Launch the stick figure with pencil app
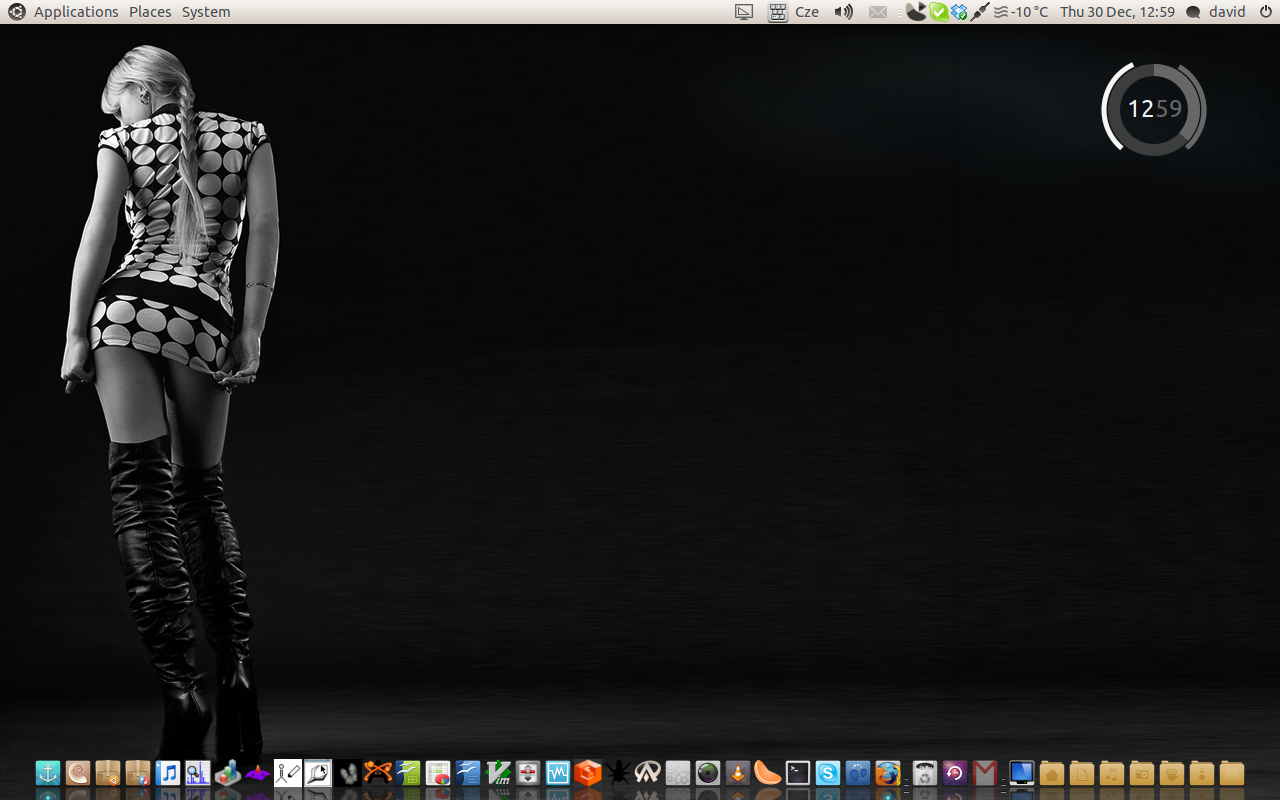 (x=288, y=773)
